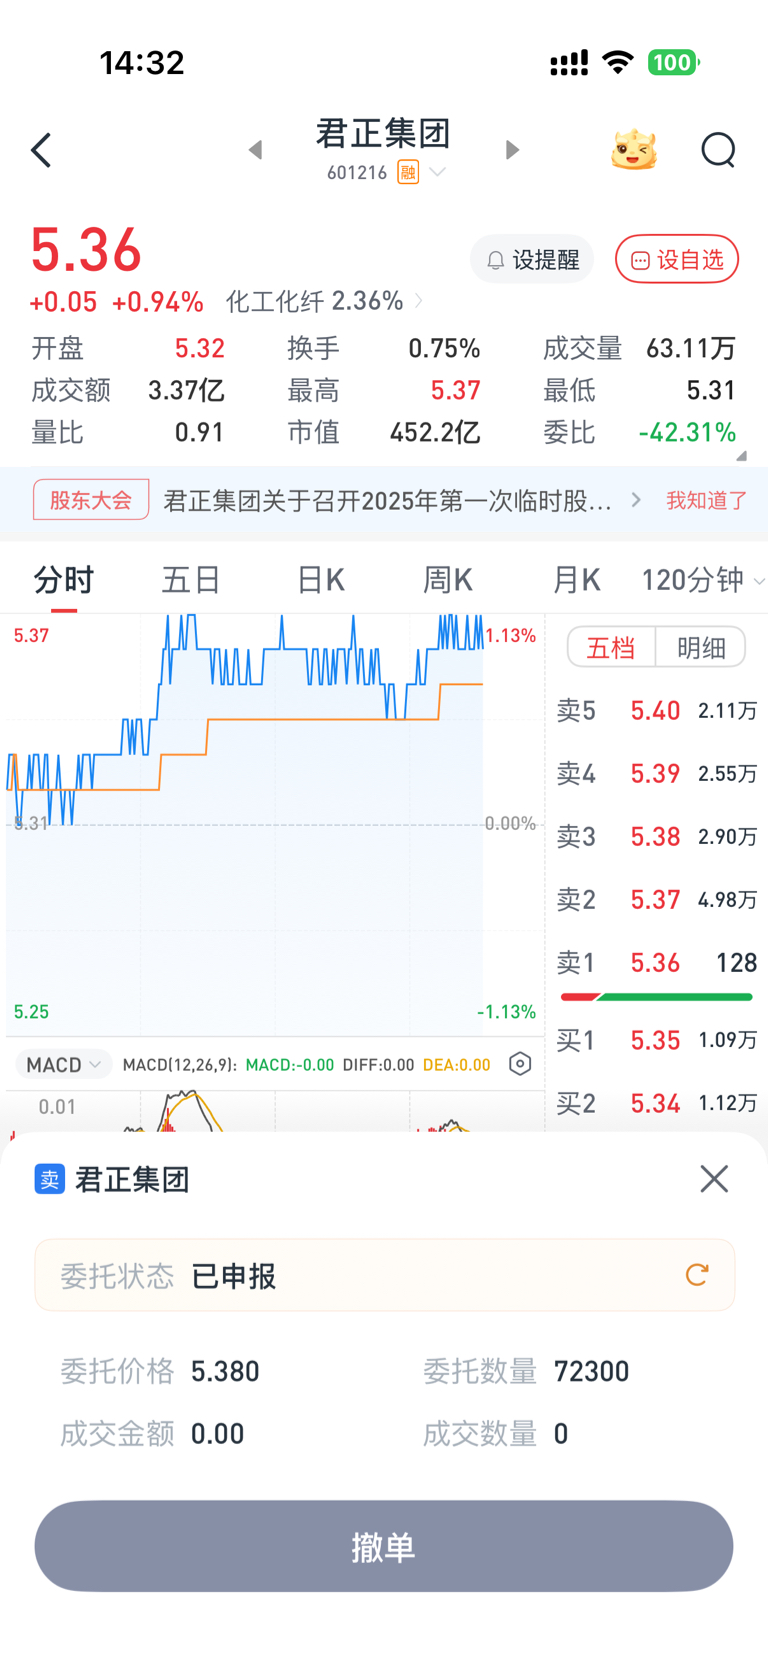Viewport: 768px width, 1670px height.
Task: Tap 市值 value 452.2亿
Action: click(x=435, y=433)
